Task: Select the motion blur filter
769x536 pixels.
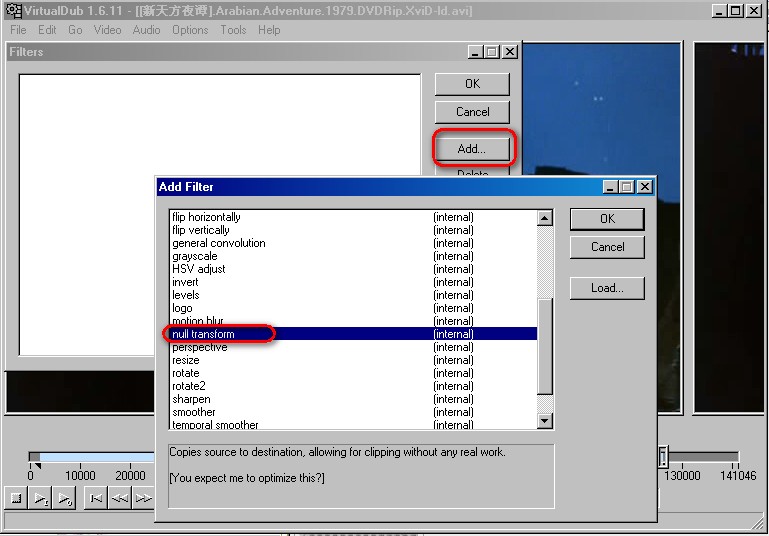Action: pyautogui.click(x=353, y=321)
